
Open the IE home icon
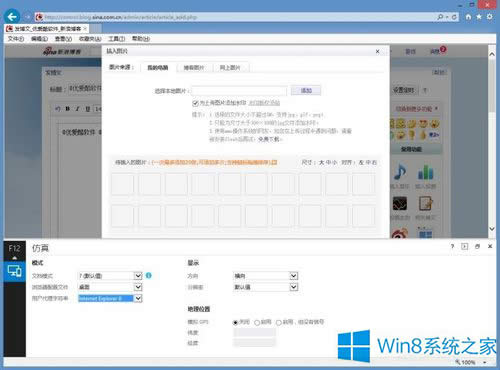tap(468, 16)
